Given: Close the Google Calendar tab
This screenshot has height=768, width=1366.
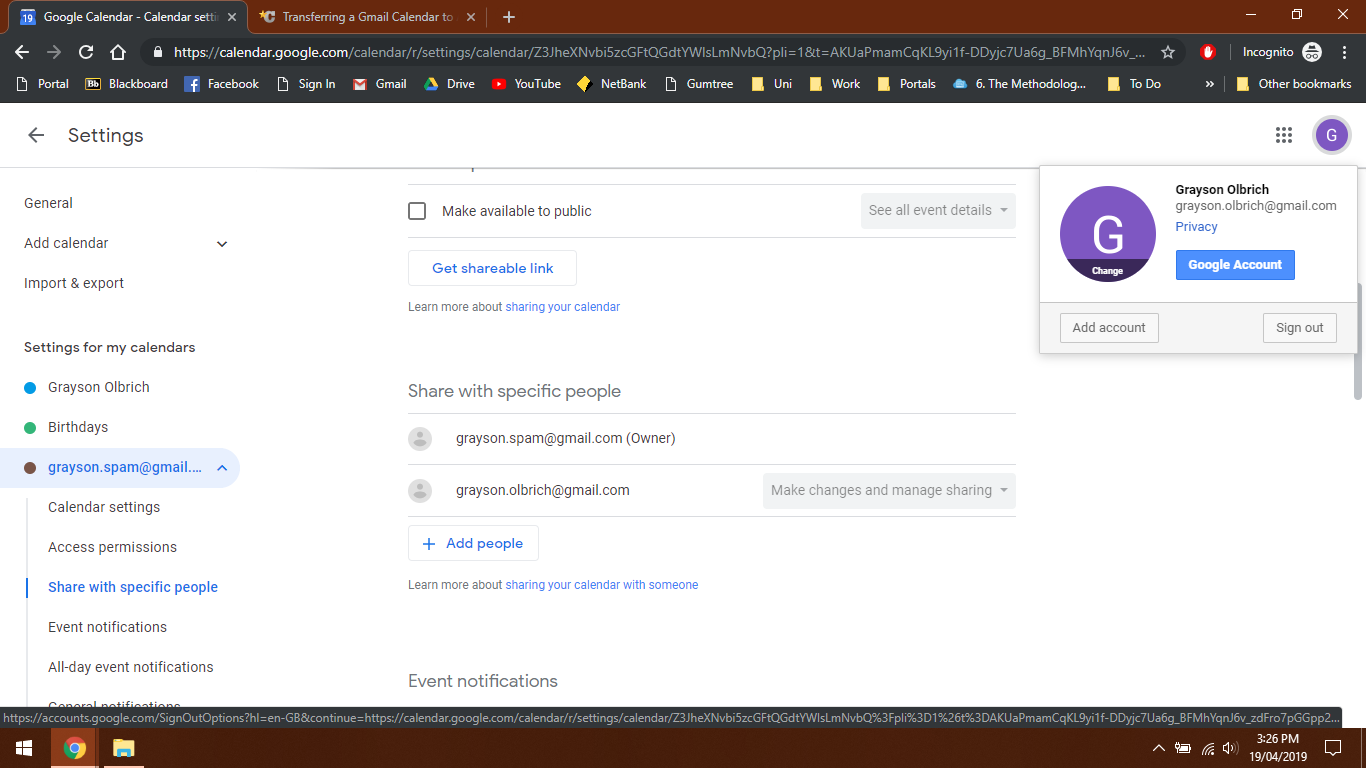Looking at the screenshot, I should [233, 17].
